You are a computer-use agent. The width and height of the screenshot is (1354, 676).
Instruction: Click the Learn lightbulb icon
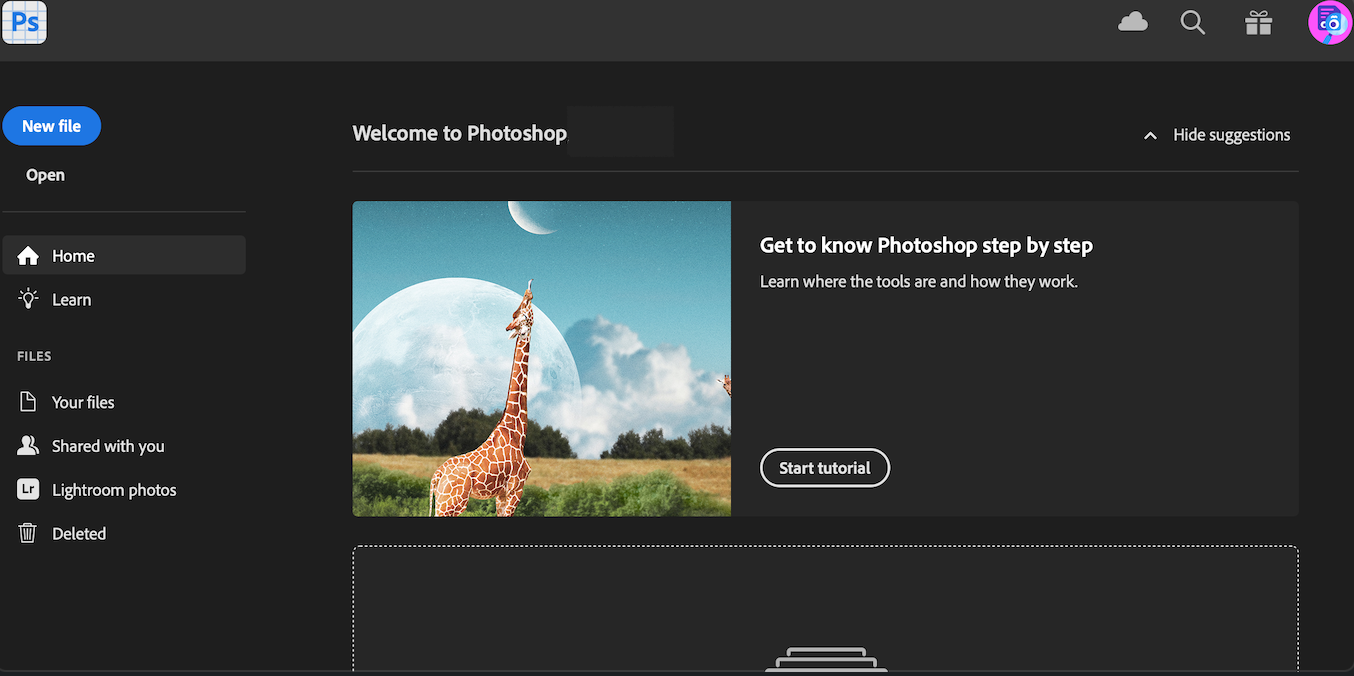[28, 299]
